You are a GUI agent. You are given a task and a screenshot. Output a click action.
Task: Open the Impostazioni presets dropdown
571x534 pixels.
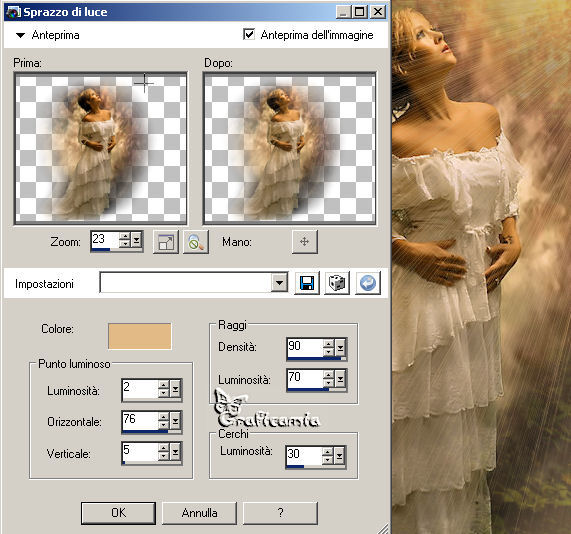click(x=279, y=283)
